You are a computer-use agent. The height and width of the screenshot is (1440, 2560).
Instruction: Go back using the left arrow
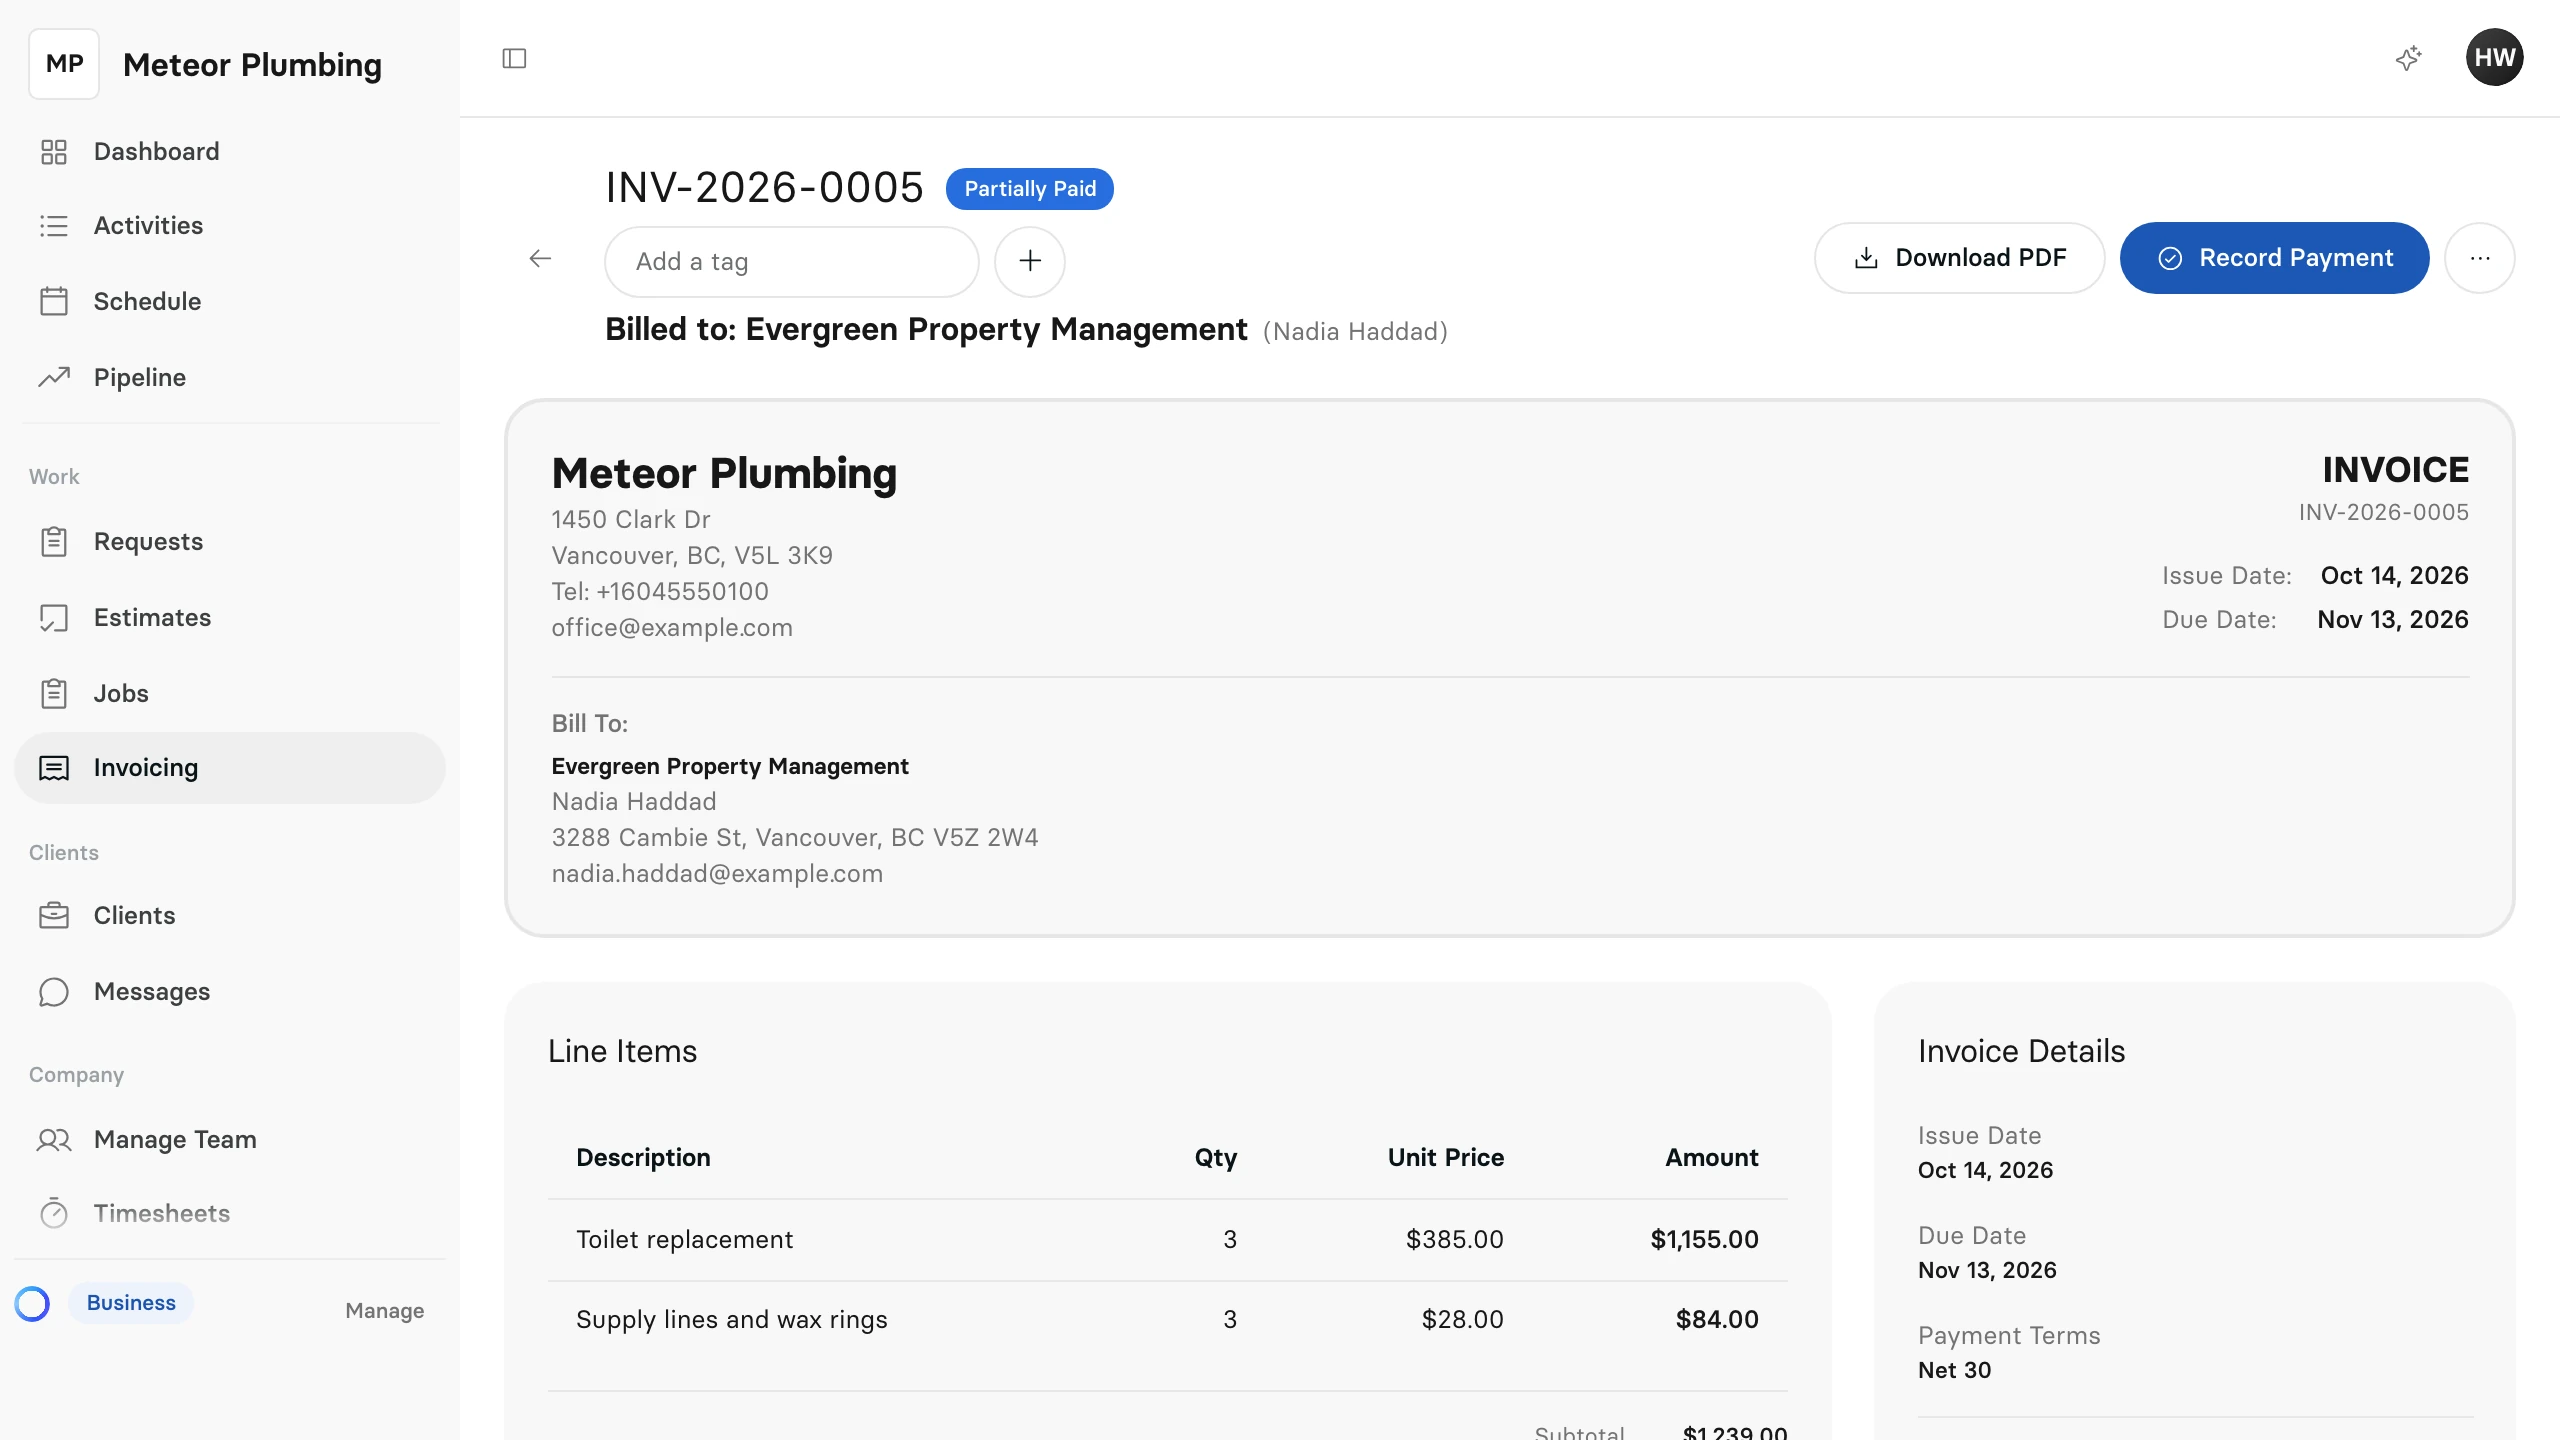(x=540, y=259)
